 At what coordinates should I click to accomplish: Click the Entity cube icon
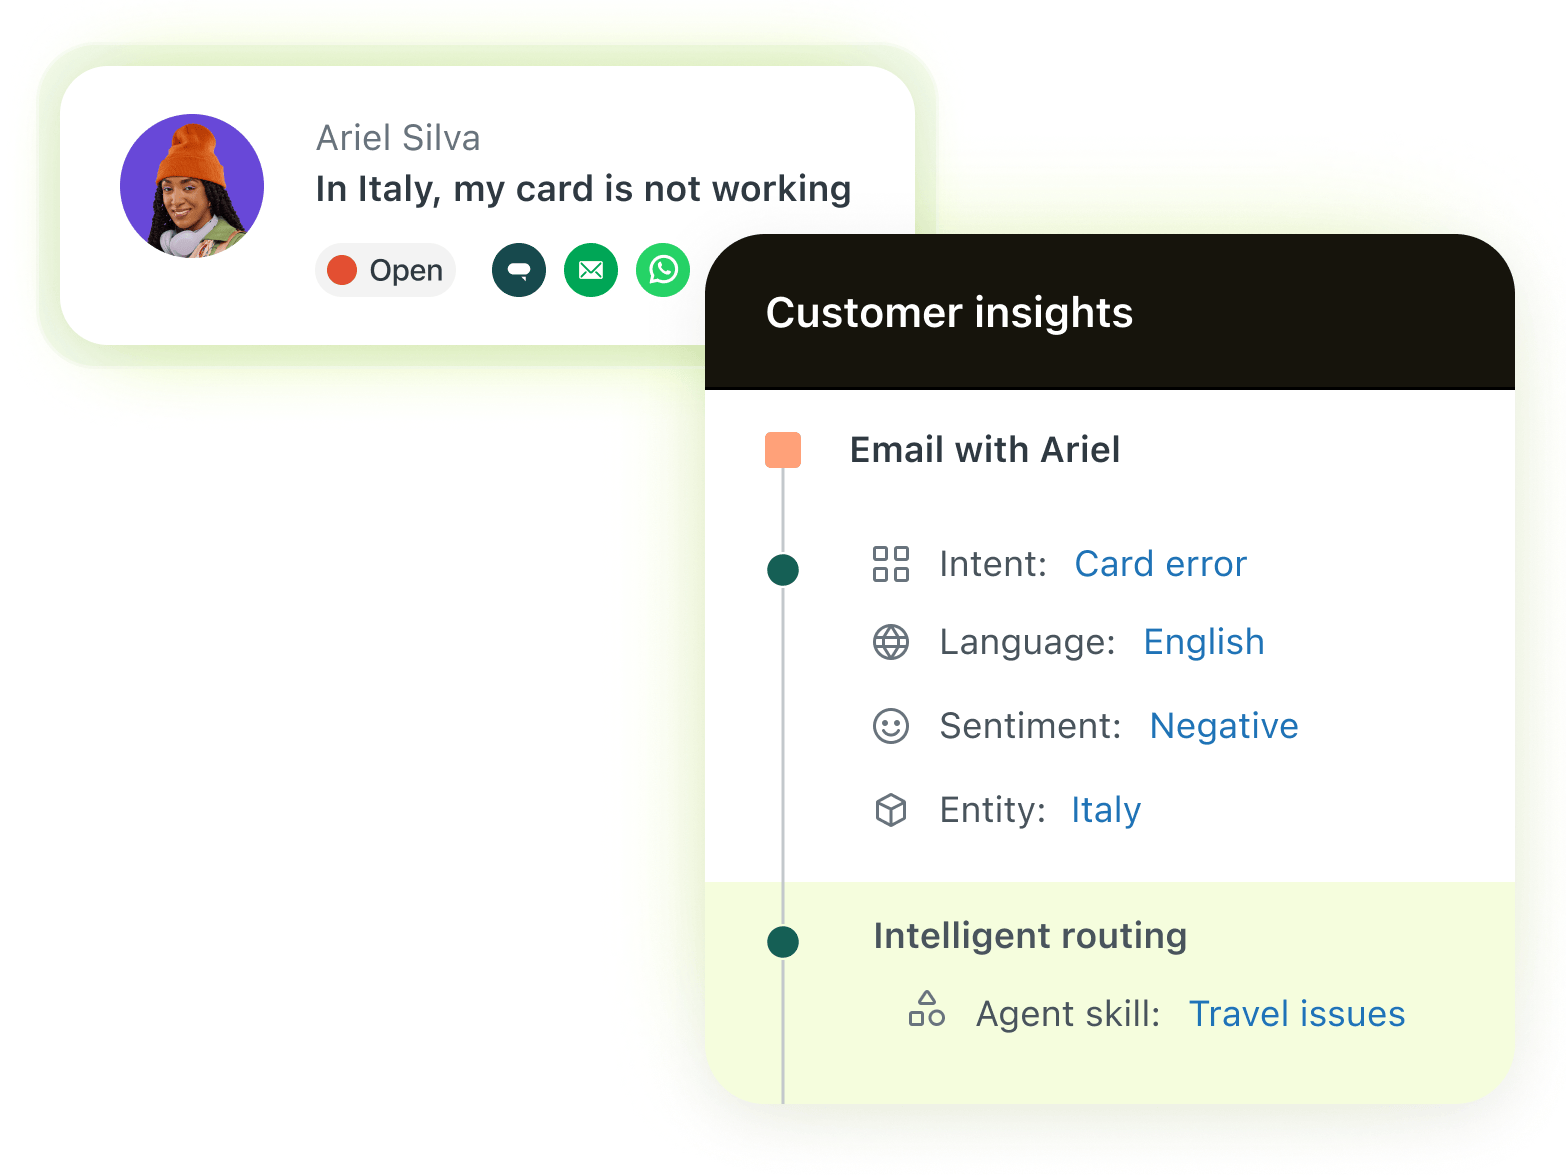891,810
